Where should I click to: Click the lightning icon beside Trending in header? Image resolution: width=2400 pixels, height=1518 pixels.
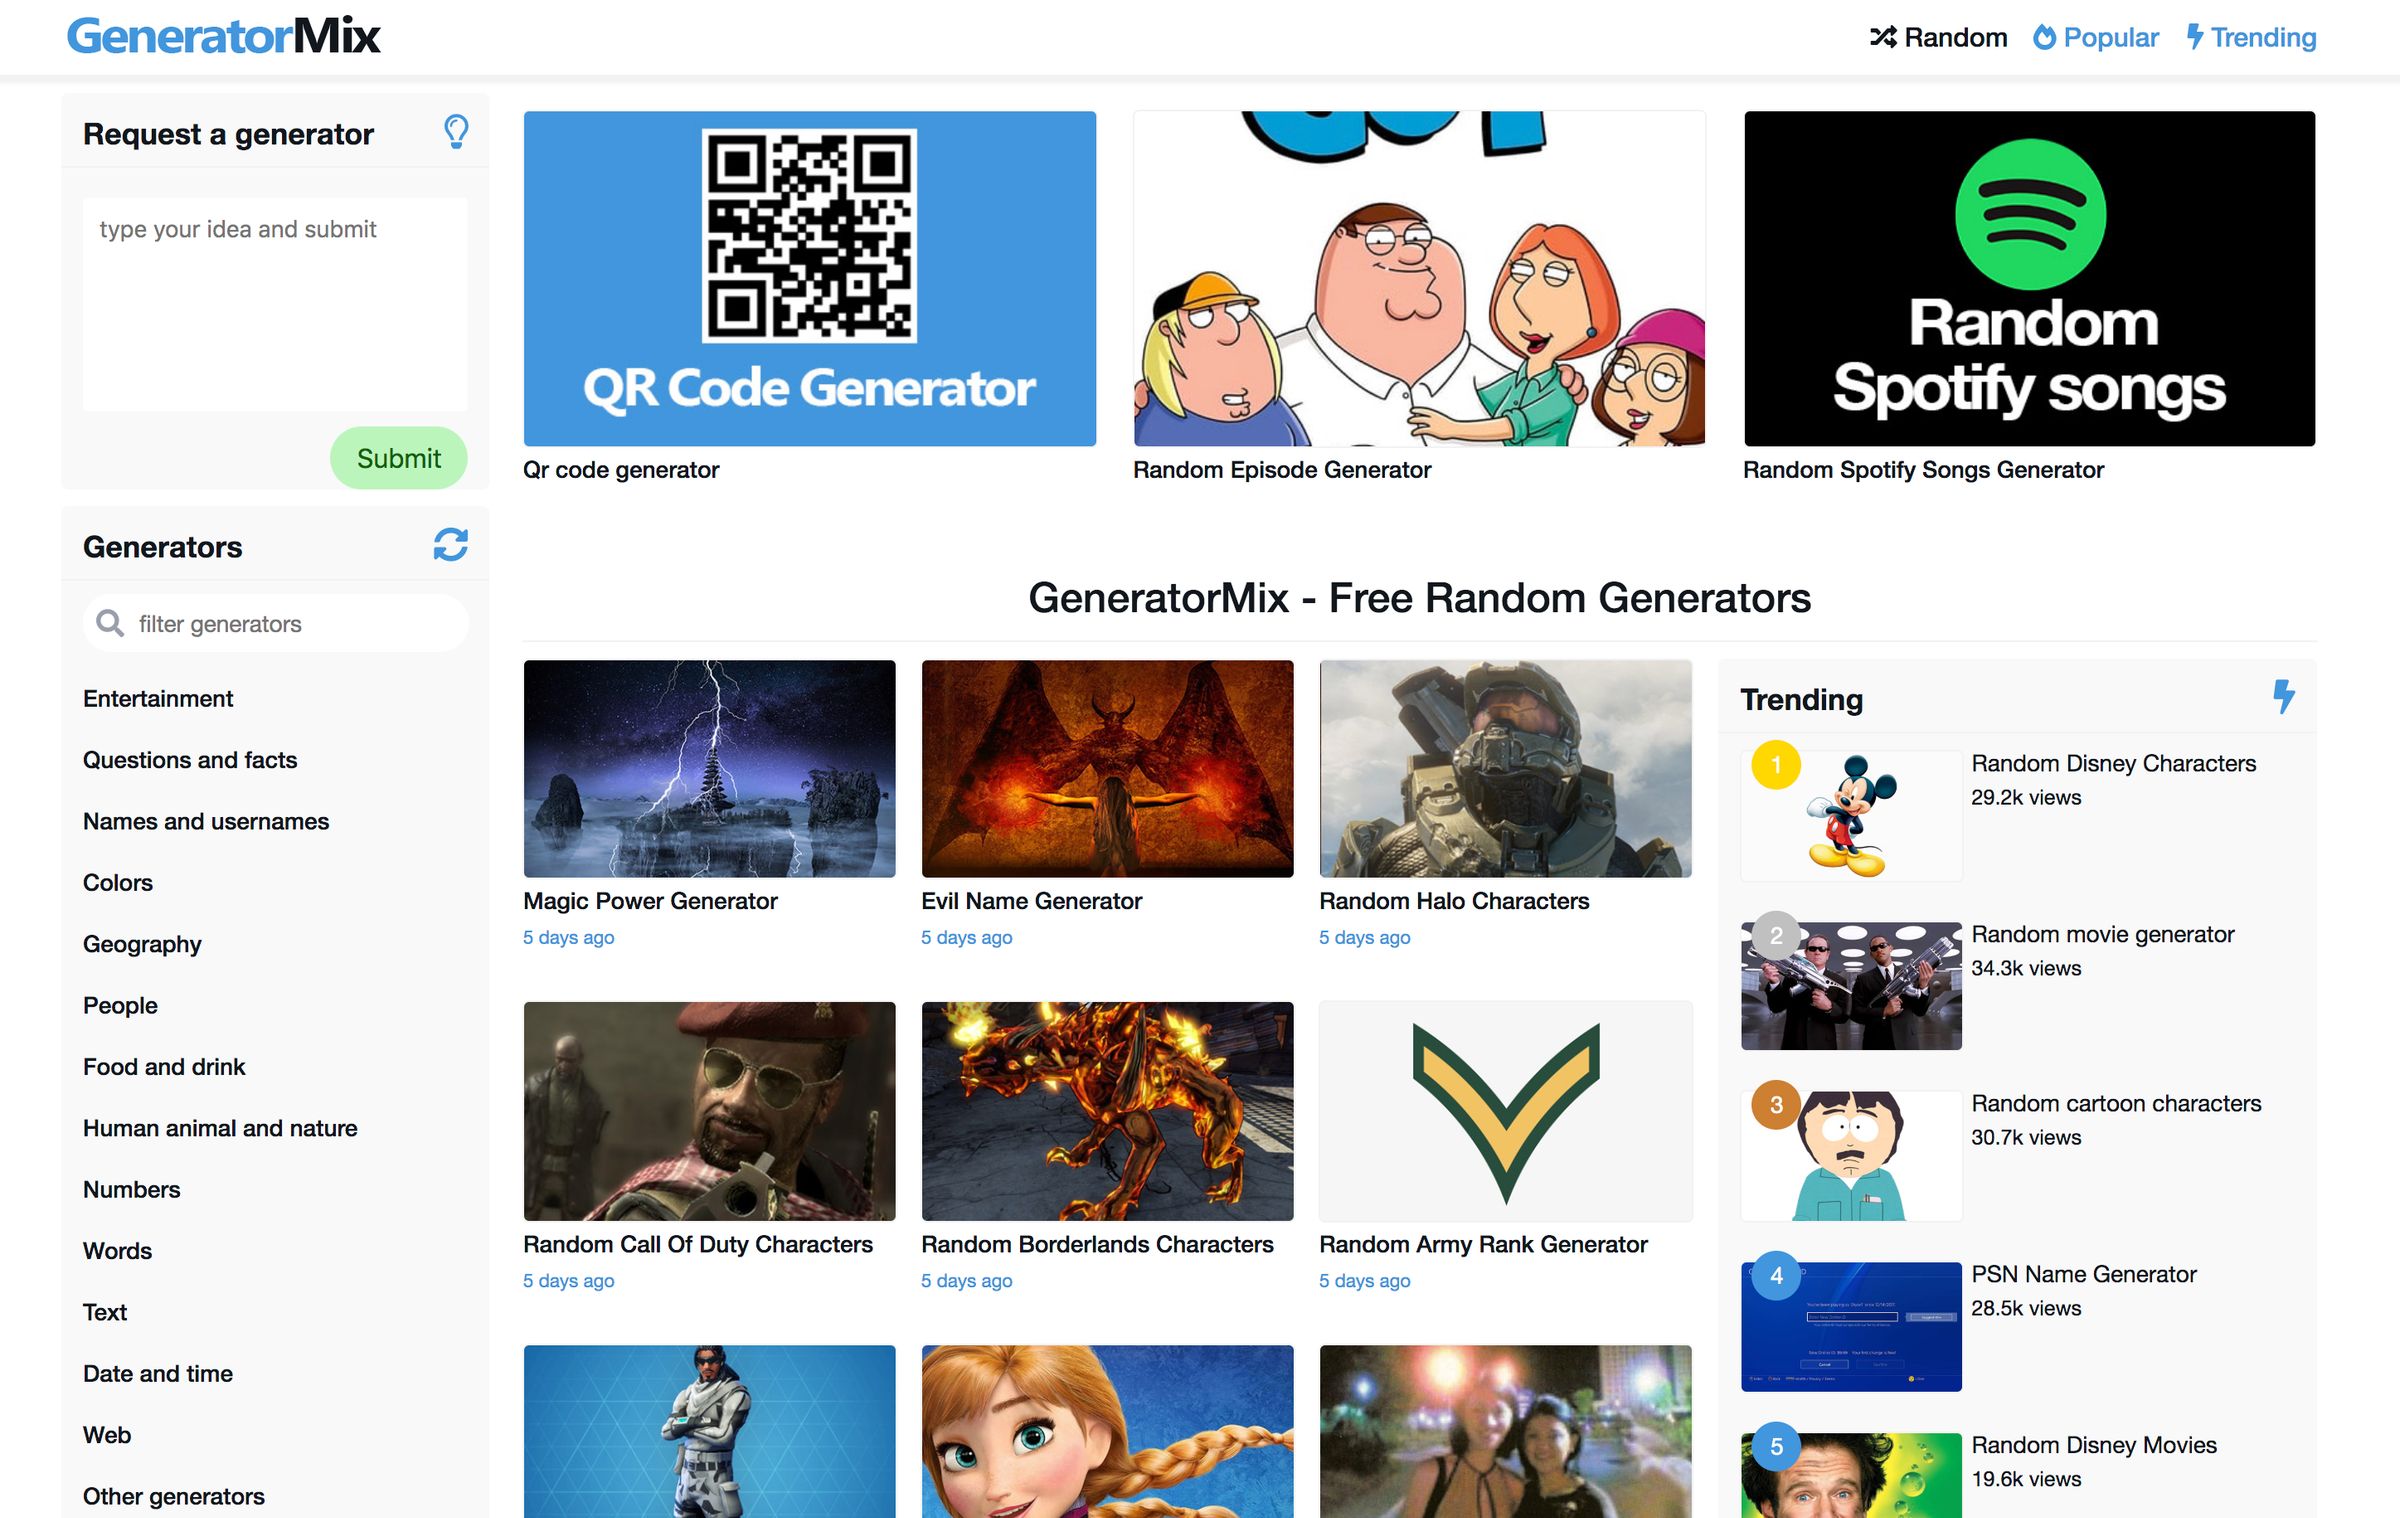click(x=2194, y=37)
